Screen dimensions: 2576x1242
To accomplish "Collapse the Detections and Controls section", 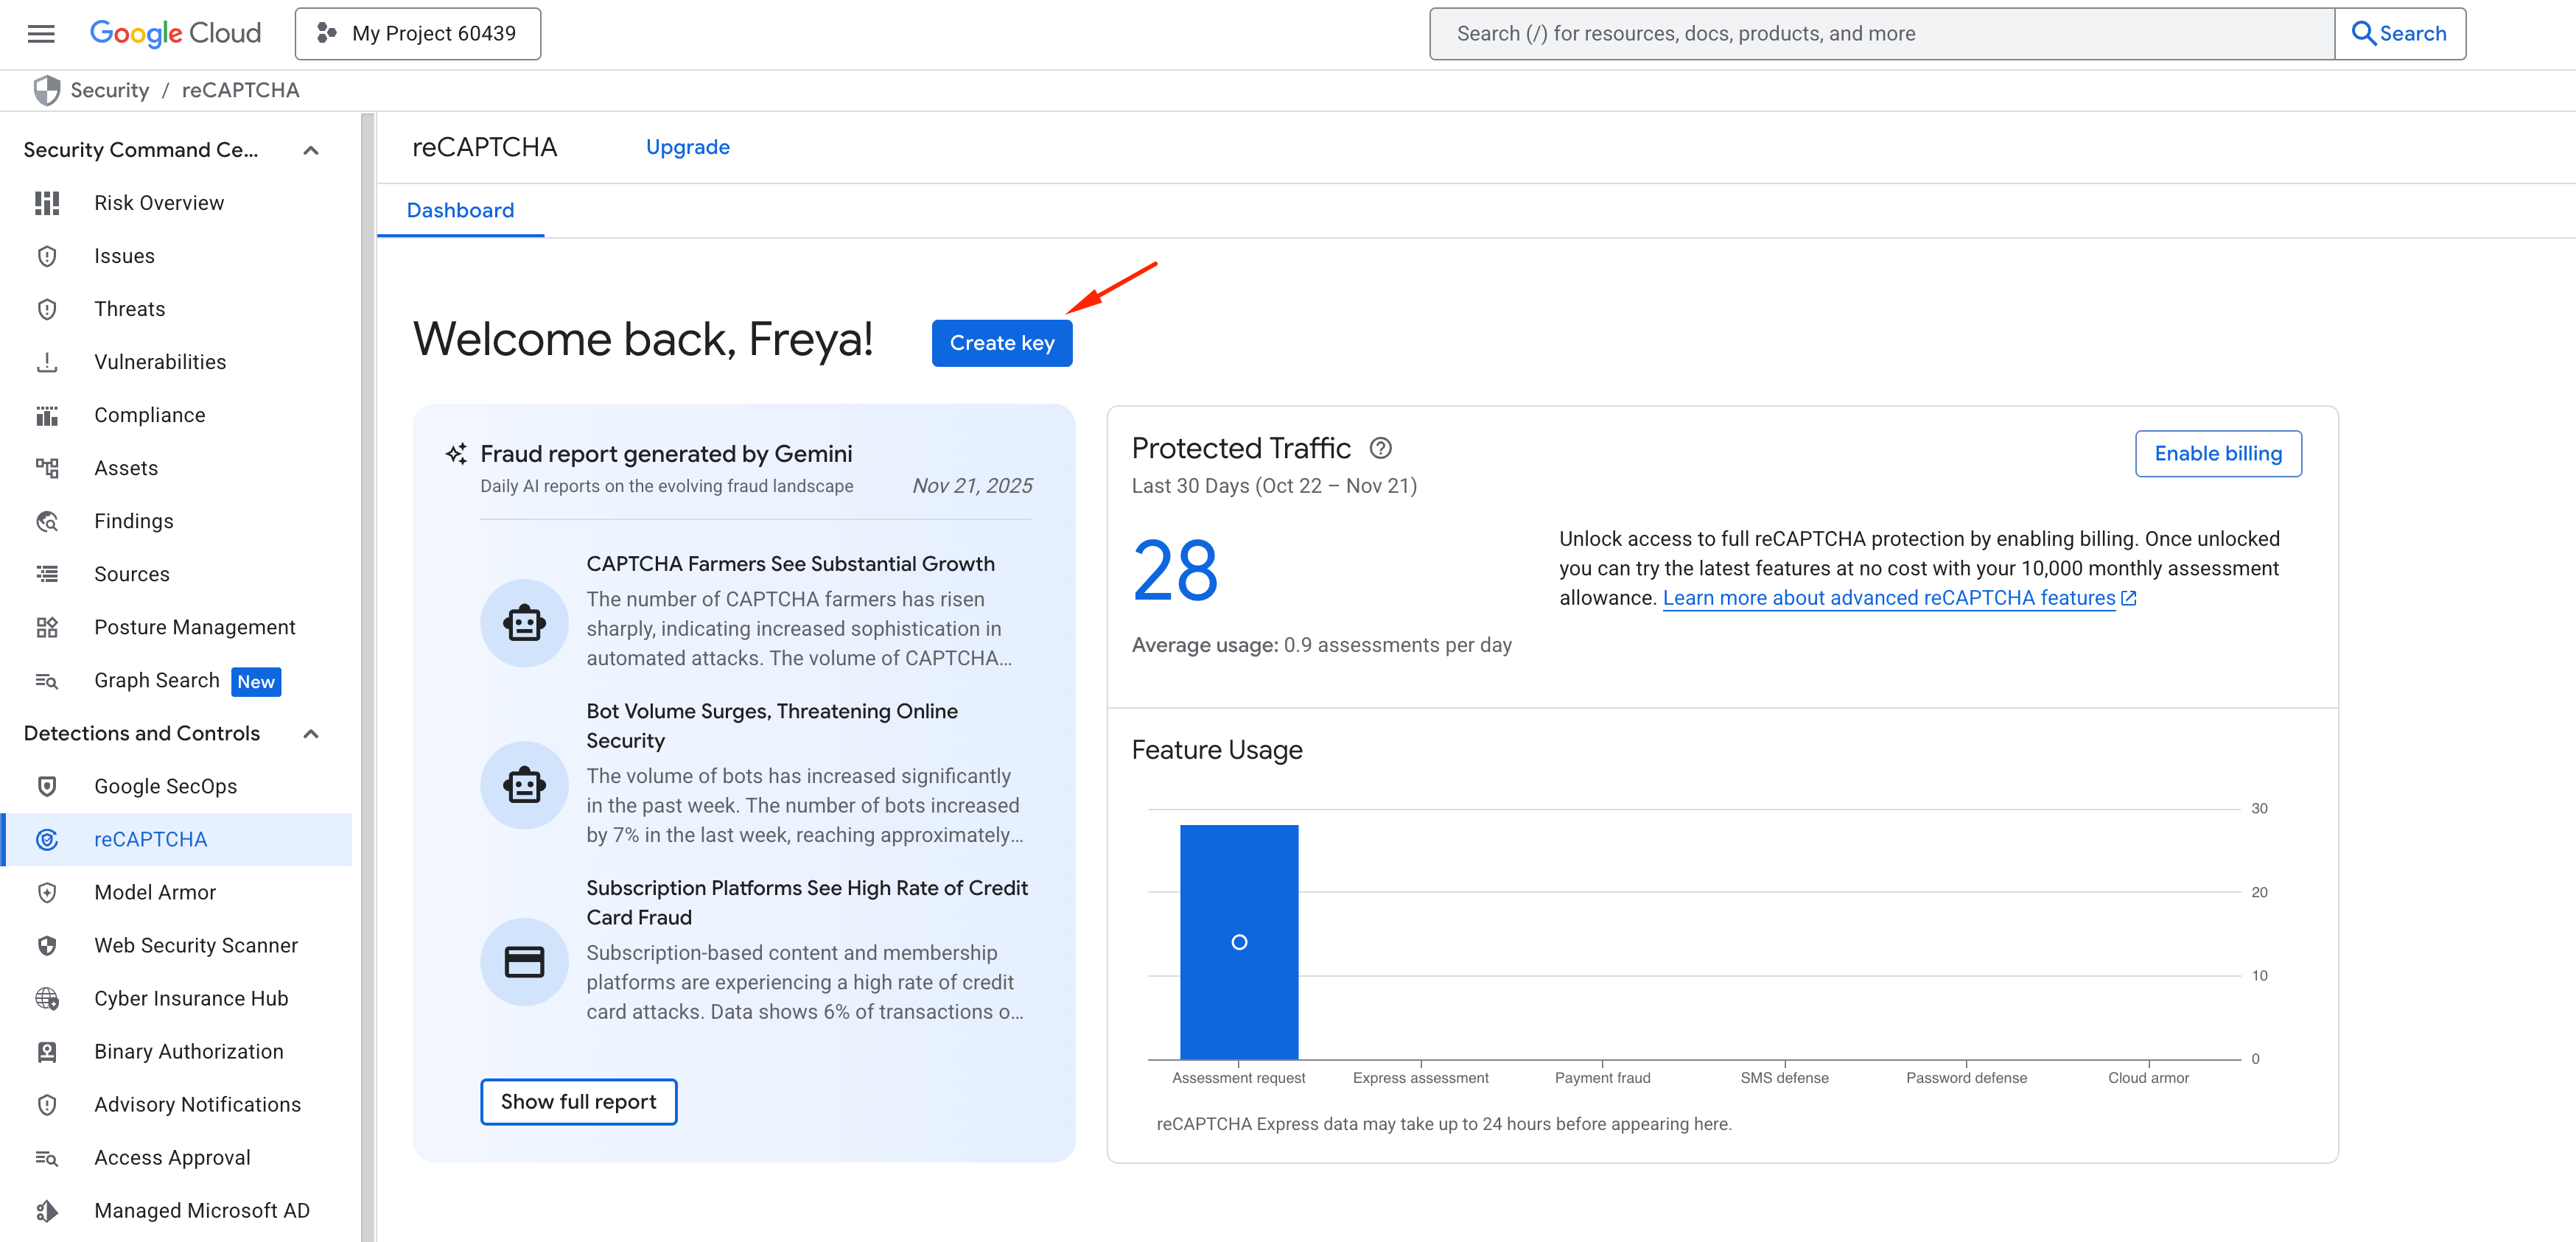I will click(x=311, y=734).
